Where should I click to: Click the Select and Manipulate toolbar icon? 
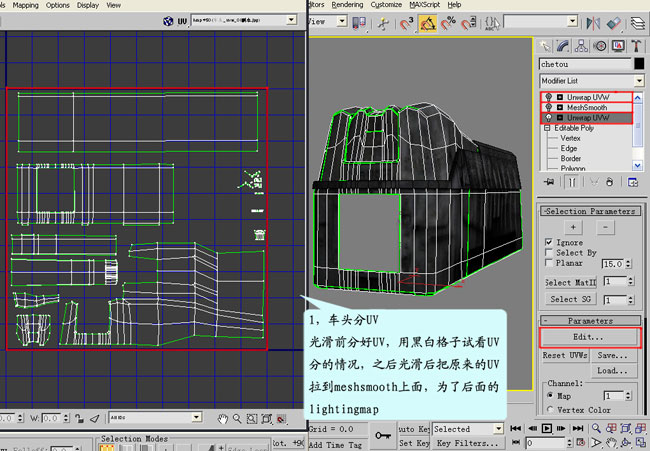[383, 23]
